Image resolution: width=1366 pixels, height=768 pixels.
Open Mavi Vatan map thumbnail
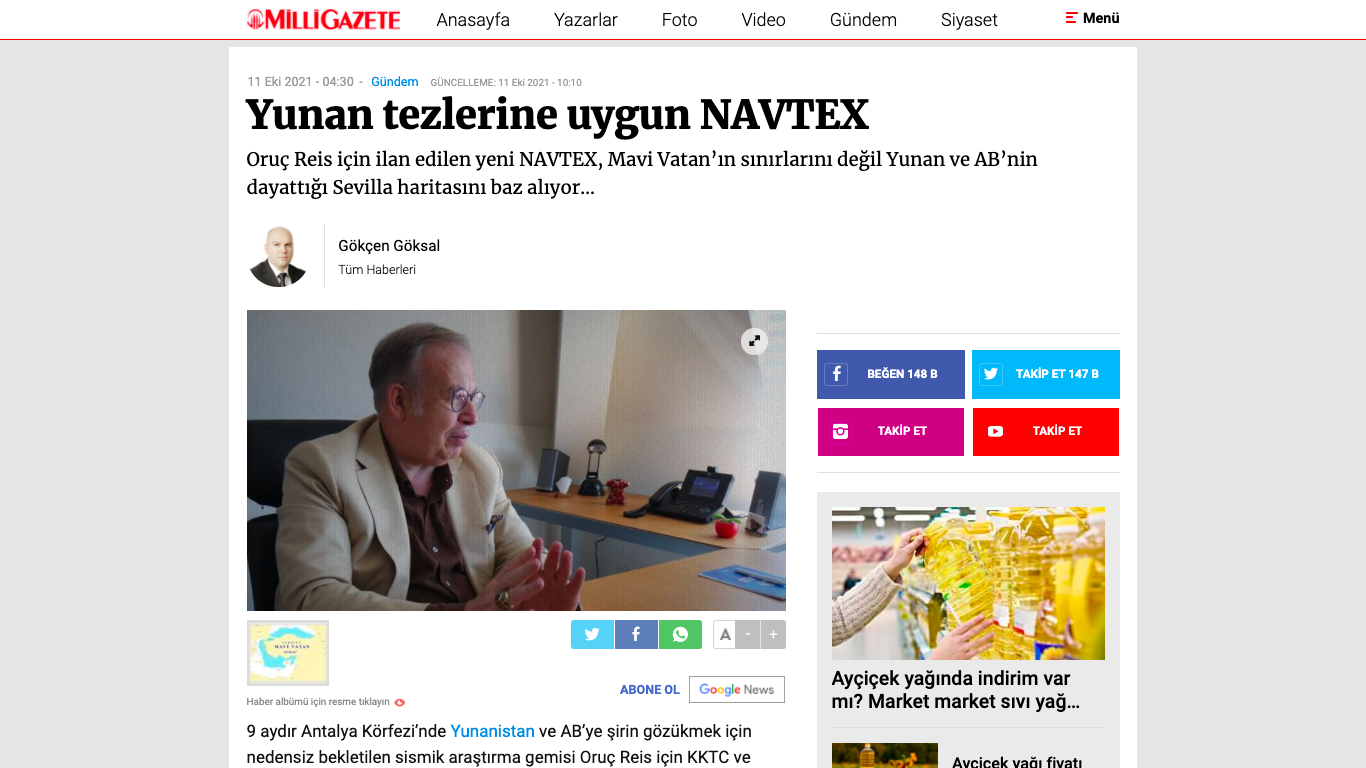[x=288, y=653]
